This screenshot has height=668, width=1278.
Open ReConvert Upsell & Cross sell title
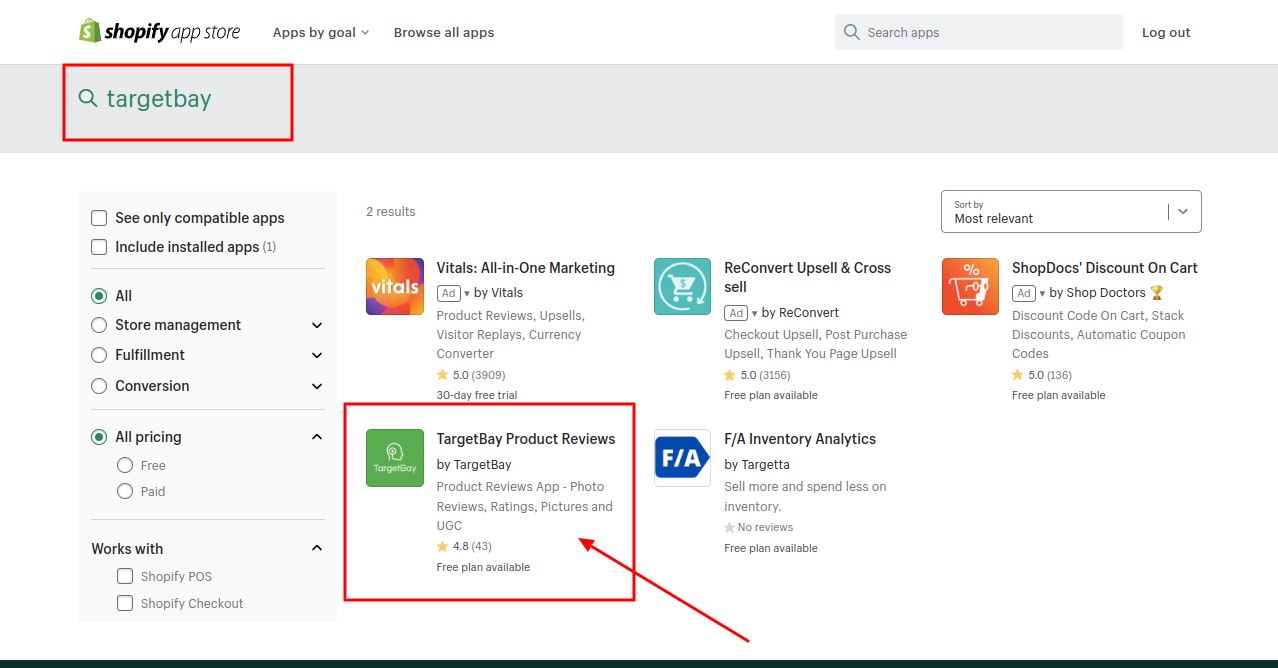click(x=808, y=277)
